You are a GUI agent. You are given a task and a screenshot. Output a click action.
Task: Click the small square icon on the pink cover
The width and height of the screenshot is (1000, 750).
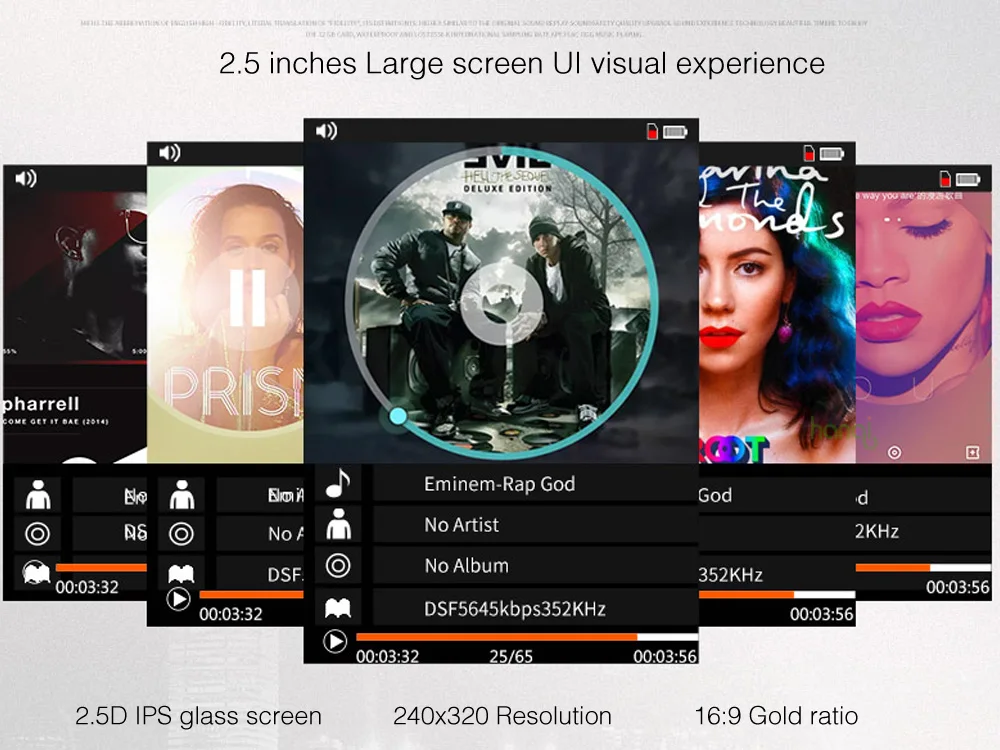tap(973, 453)
